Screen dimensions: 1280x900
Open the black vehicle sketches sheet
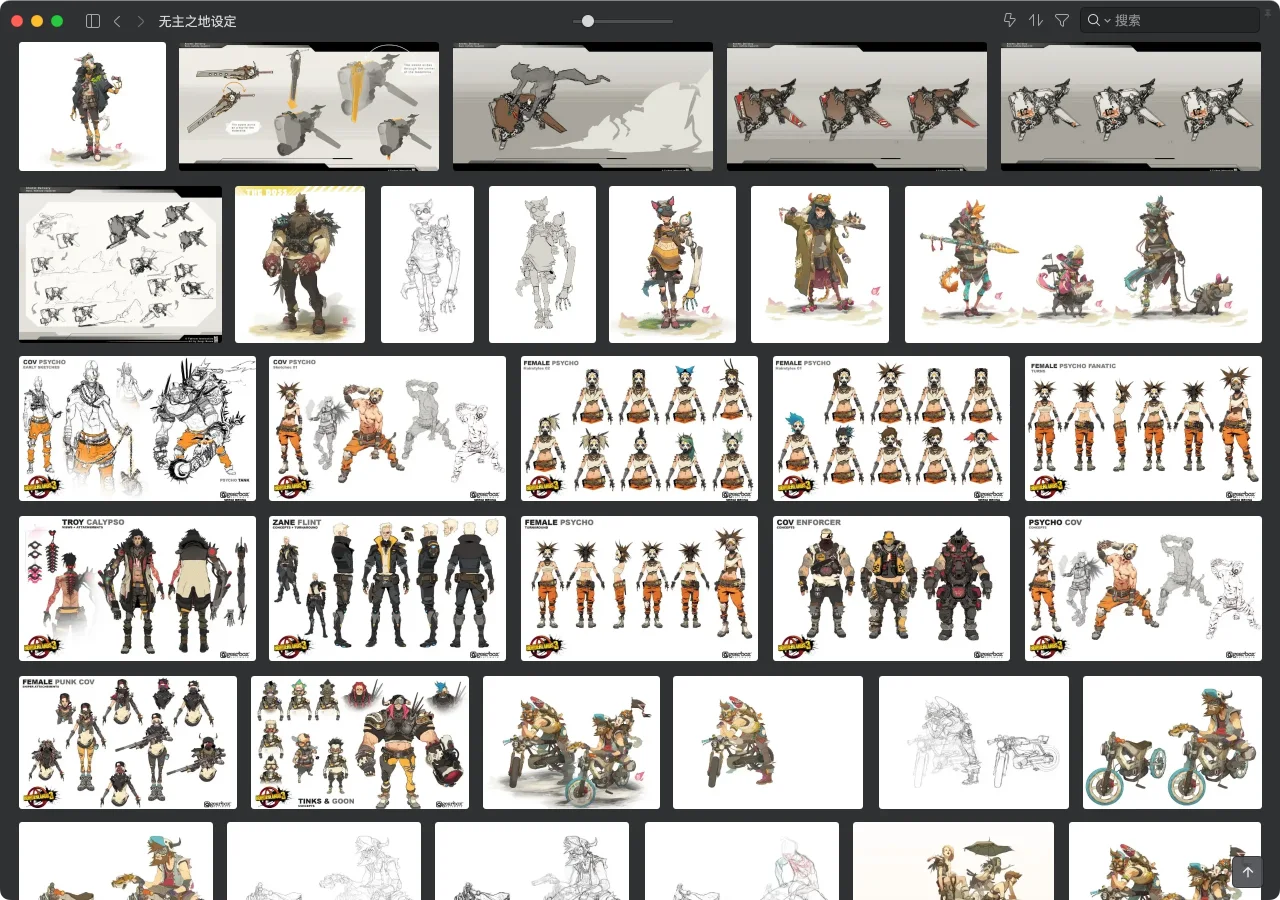click(120, 264)
